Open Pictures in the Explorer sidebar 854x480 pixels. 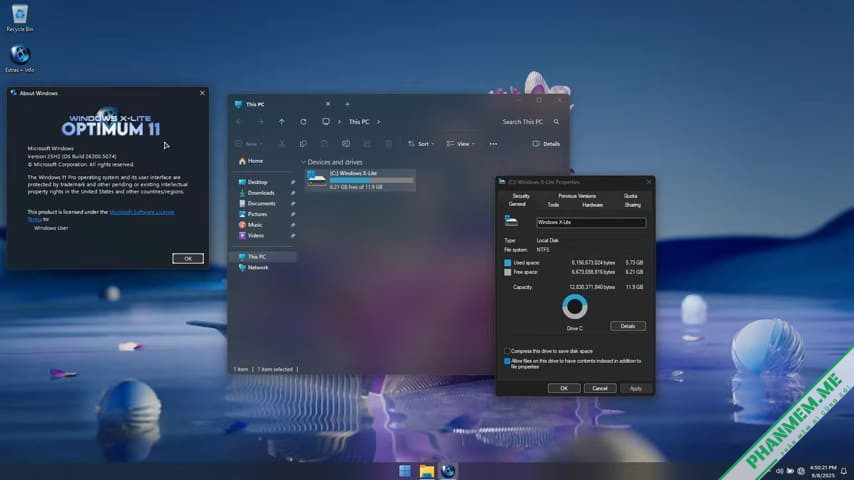coord(253,214)
